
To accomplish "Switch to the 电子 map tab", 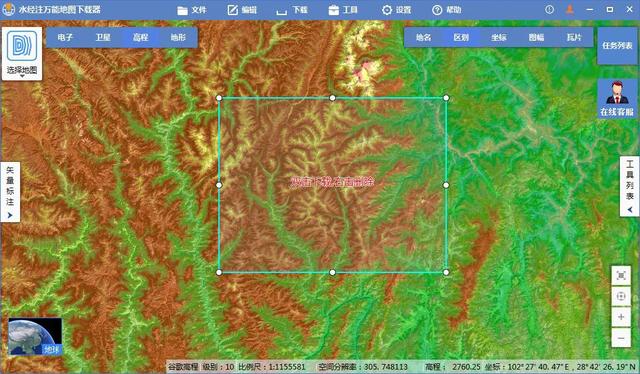I will (x=65, y=38).
